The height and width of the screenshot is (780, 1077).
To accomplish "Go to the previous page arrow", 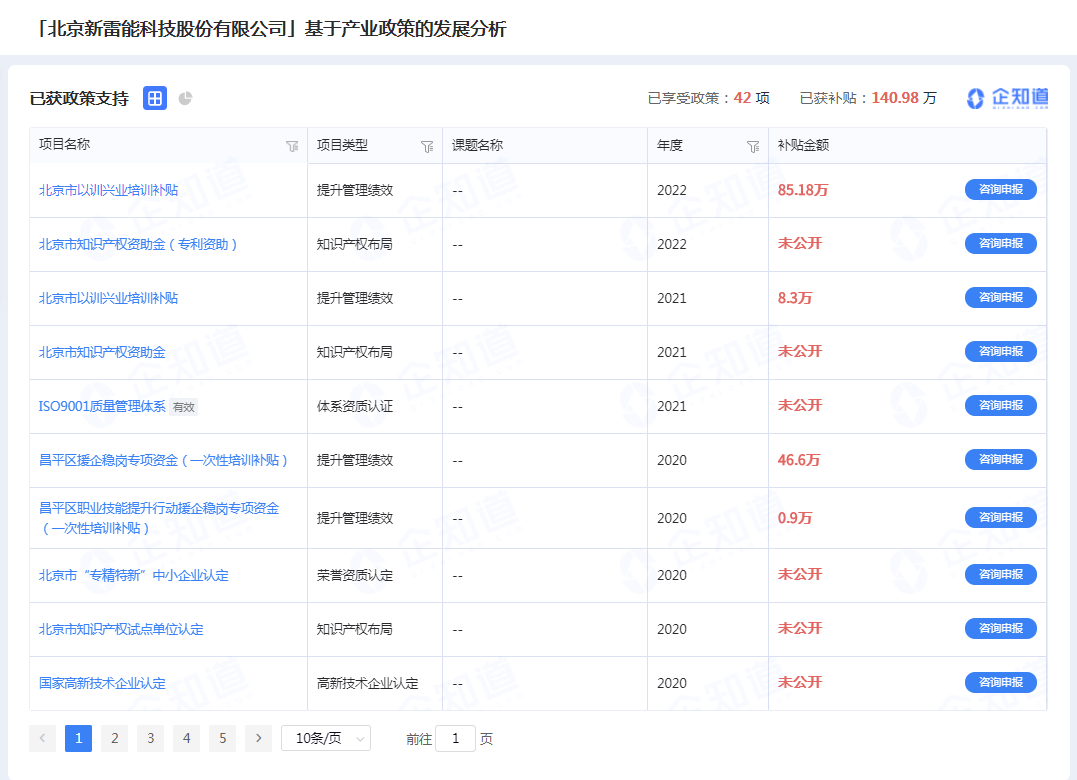I will pos(43,738).
